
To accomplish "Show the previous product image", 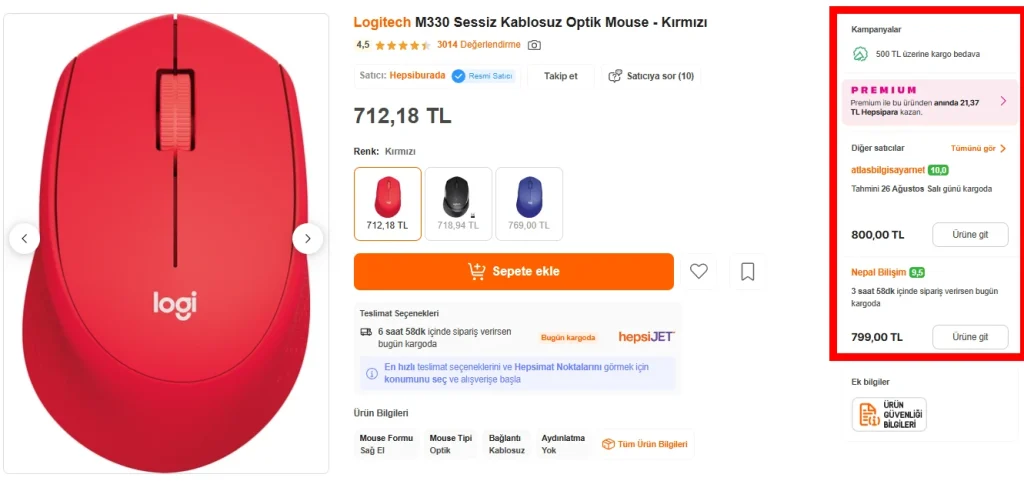I will tap(24, 238).
